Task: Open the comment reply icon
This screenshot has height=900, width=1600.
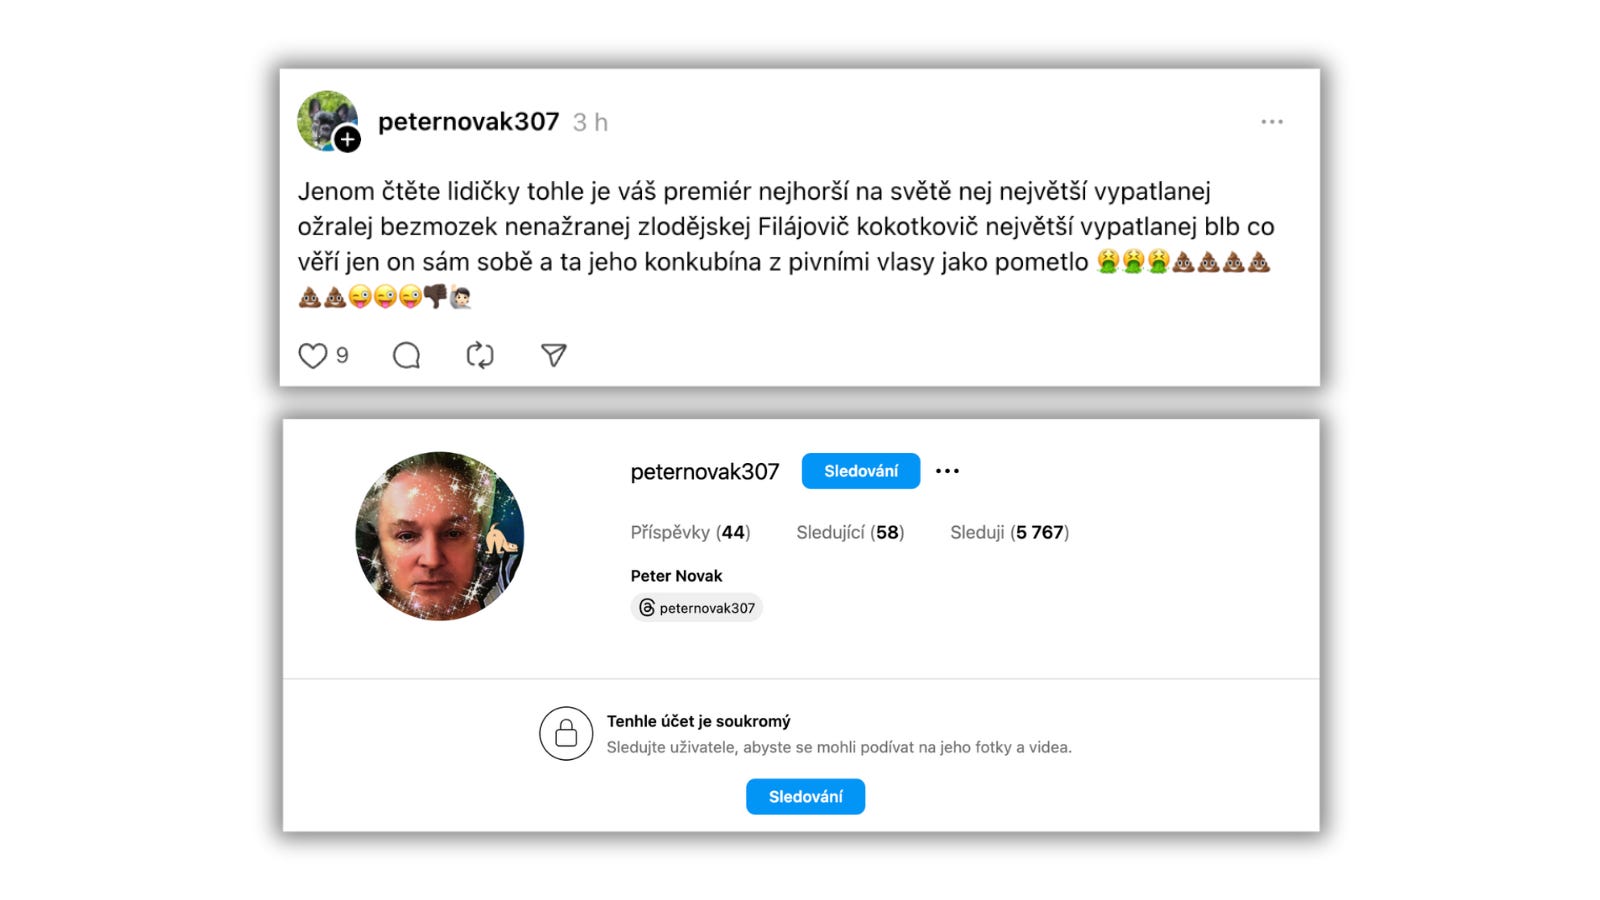Action: [406, 355]
